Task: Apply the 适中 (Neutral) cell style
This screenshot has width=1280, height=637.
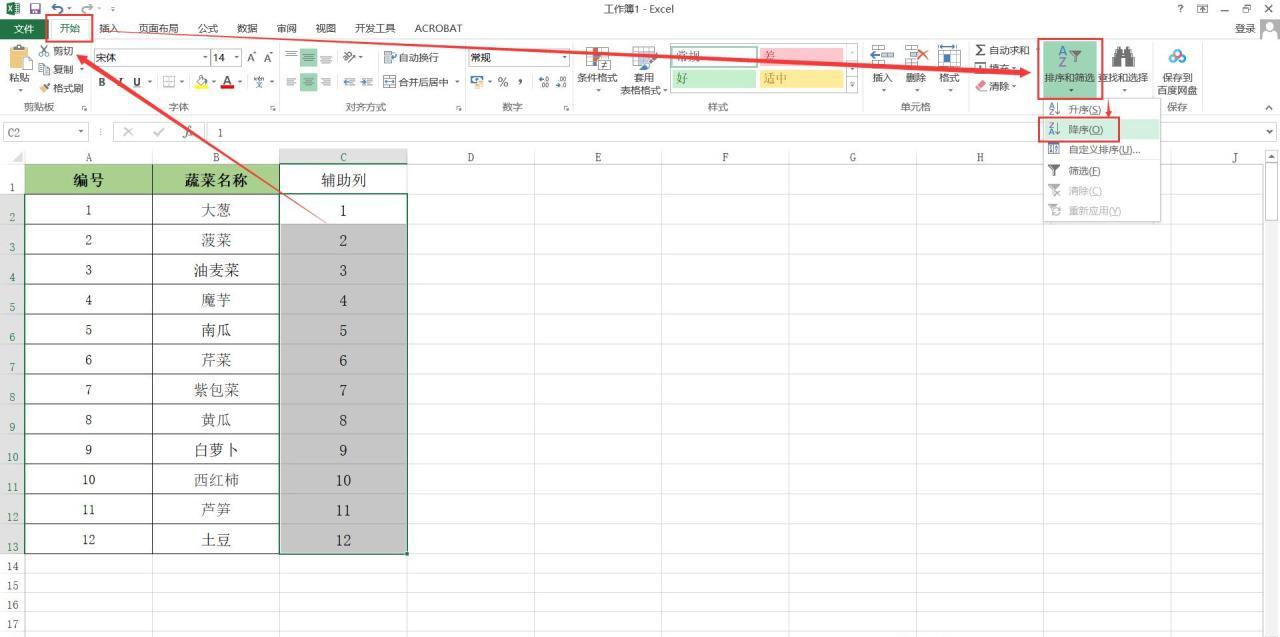Action: click(x=801, y=78)
